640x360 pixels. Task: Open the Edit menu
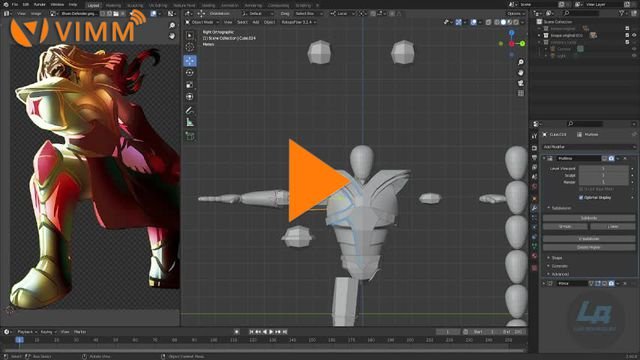pos(26,4)
